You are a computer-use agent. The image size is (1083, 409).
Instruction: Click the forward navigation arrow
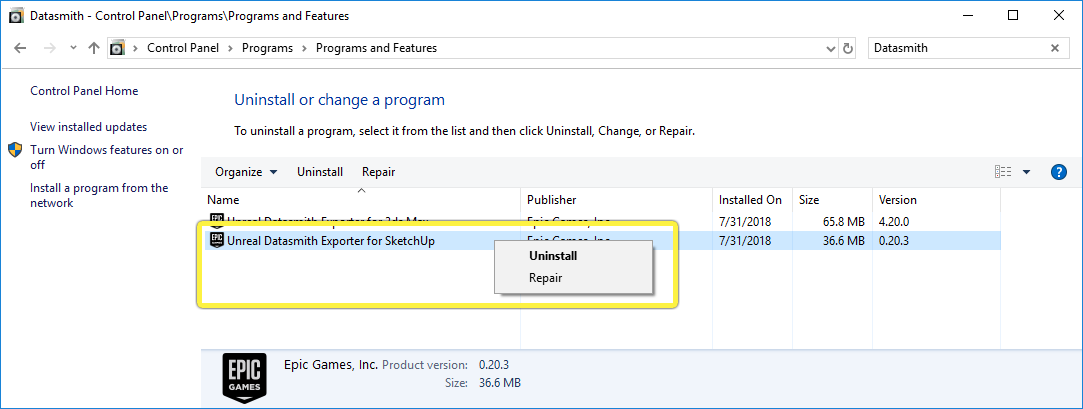coord(49,48)
